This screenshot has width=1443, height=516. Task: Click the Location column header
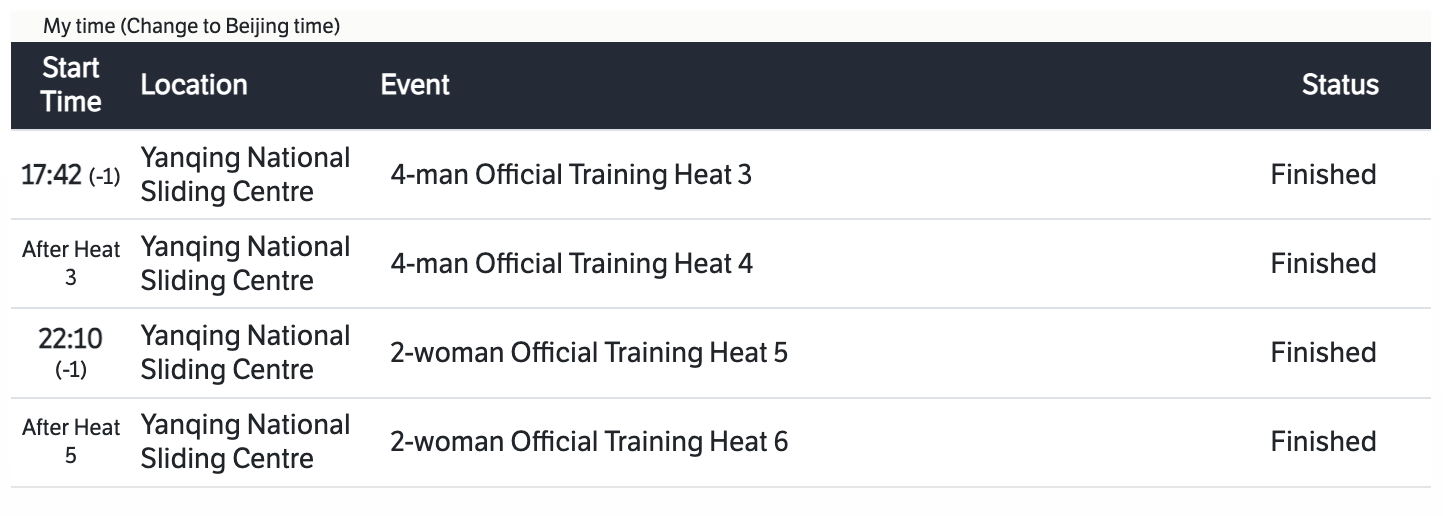(x=194, y=85)
